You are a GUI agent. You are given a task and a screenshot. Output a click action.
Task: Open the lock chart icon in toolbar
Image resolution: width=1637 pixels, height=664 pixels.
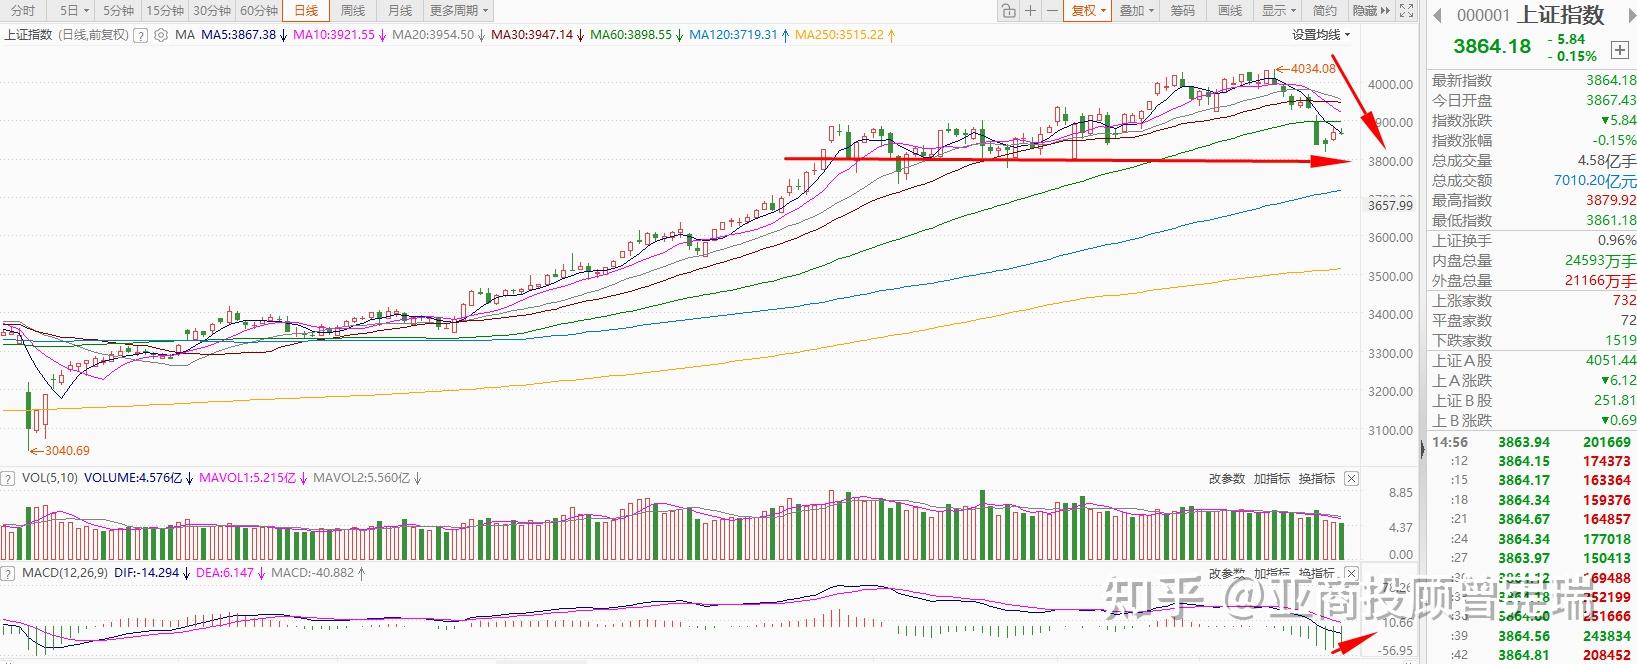(1008, 11)
